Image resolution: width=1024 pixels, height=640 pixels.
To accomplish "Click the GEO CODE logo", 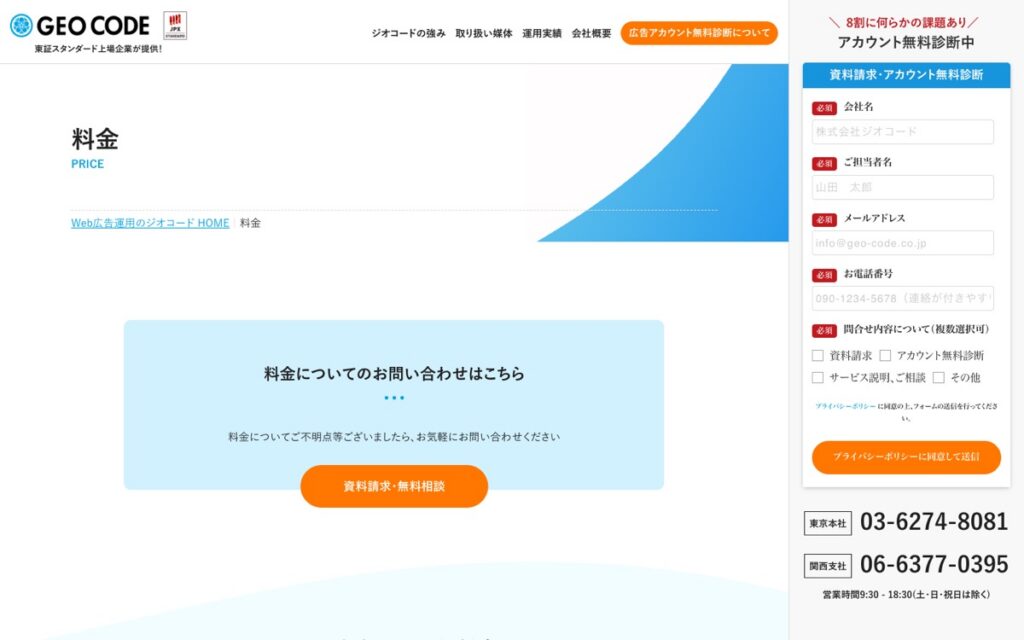I will (80, 25).
